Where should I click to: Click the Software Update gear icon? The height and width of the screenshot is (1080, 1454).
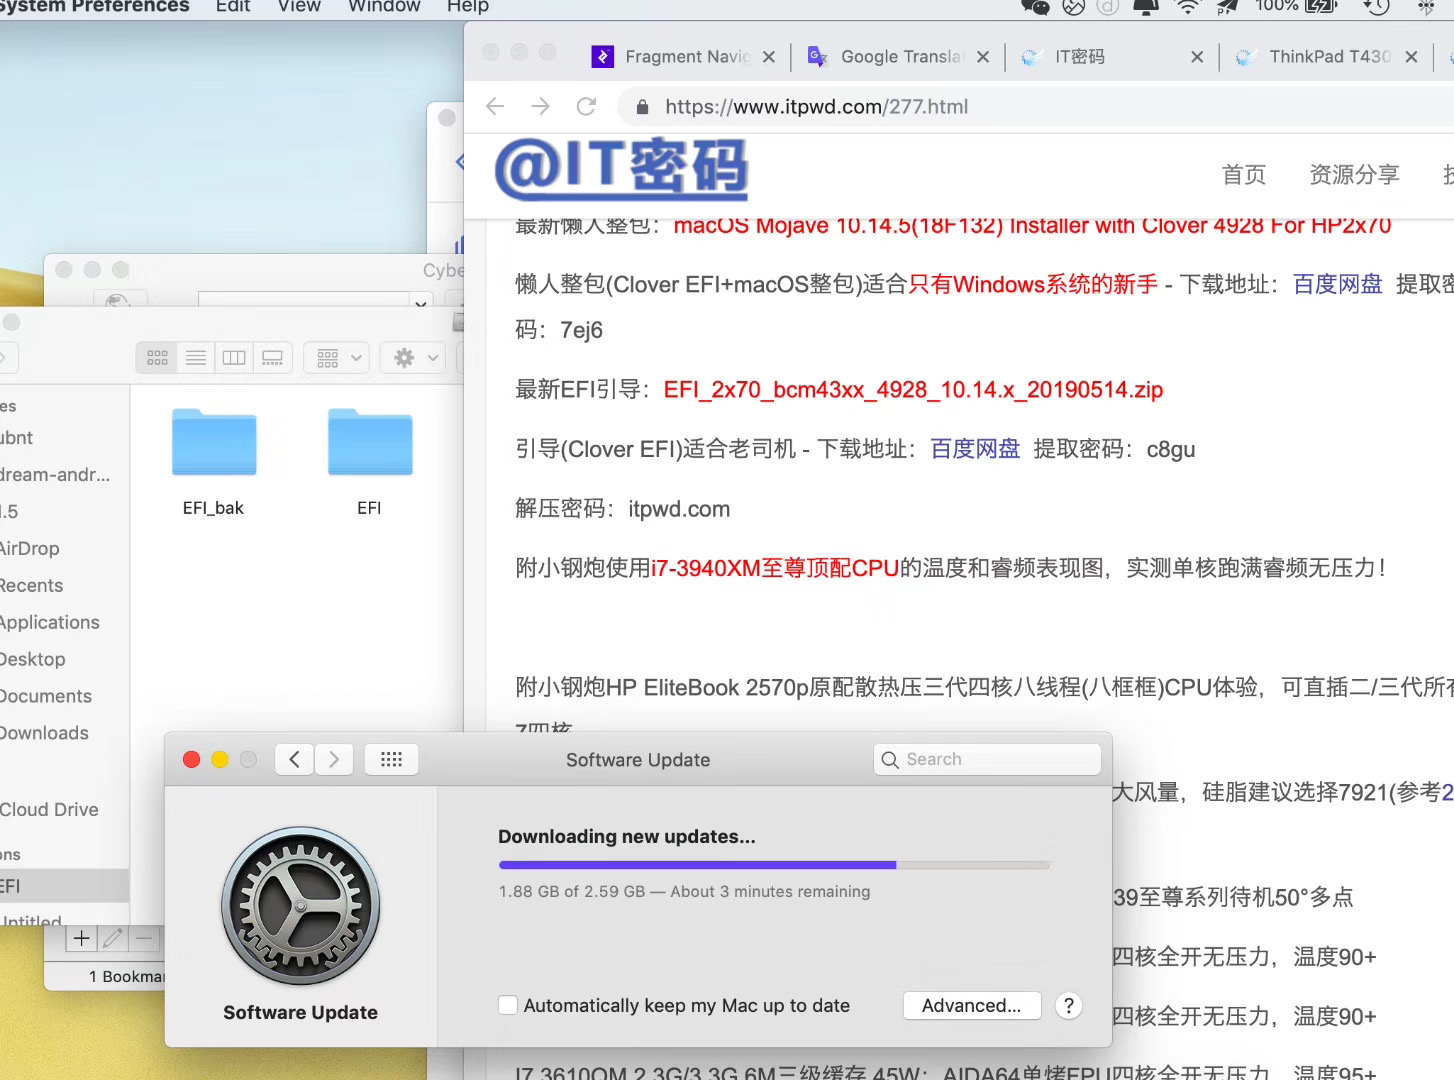point(301,906)
